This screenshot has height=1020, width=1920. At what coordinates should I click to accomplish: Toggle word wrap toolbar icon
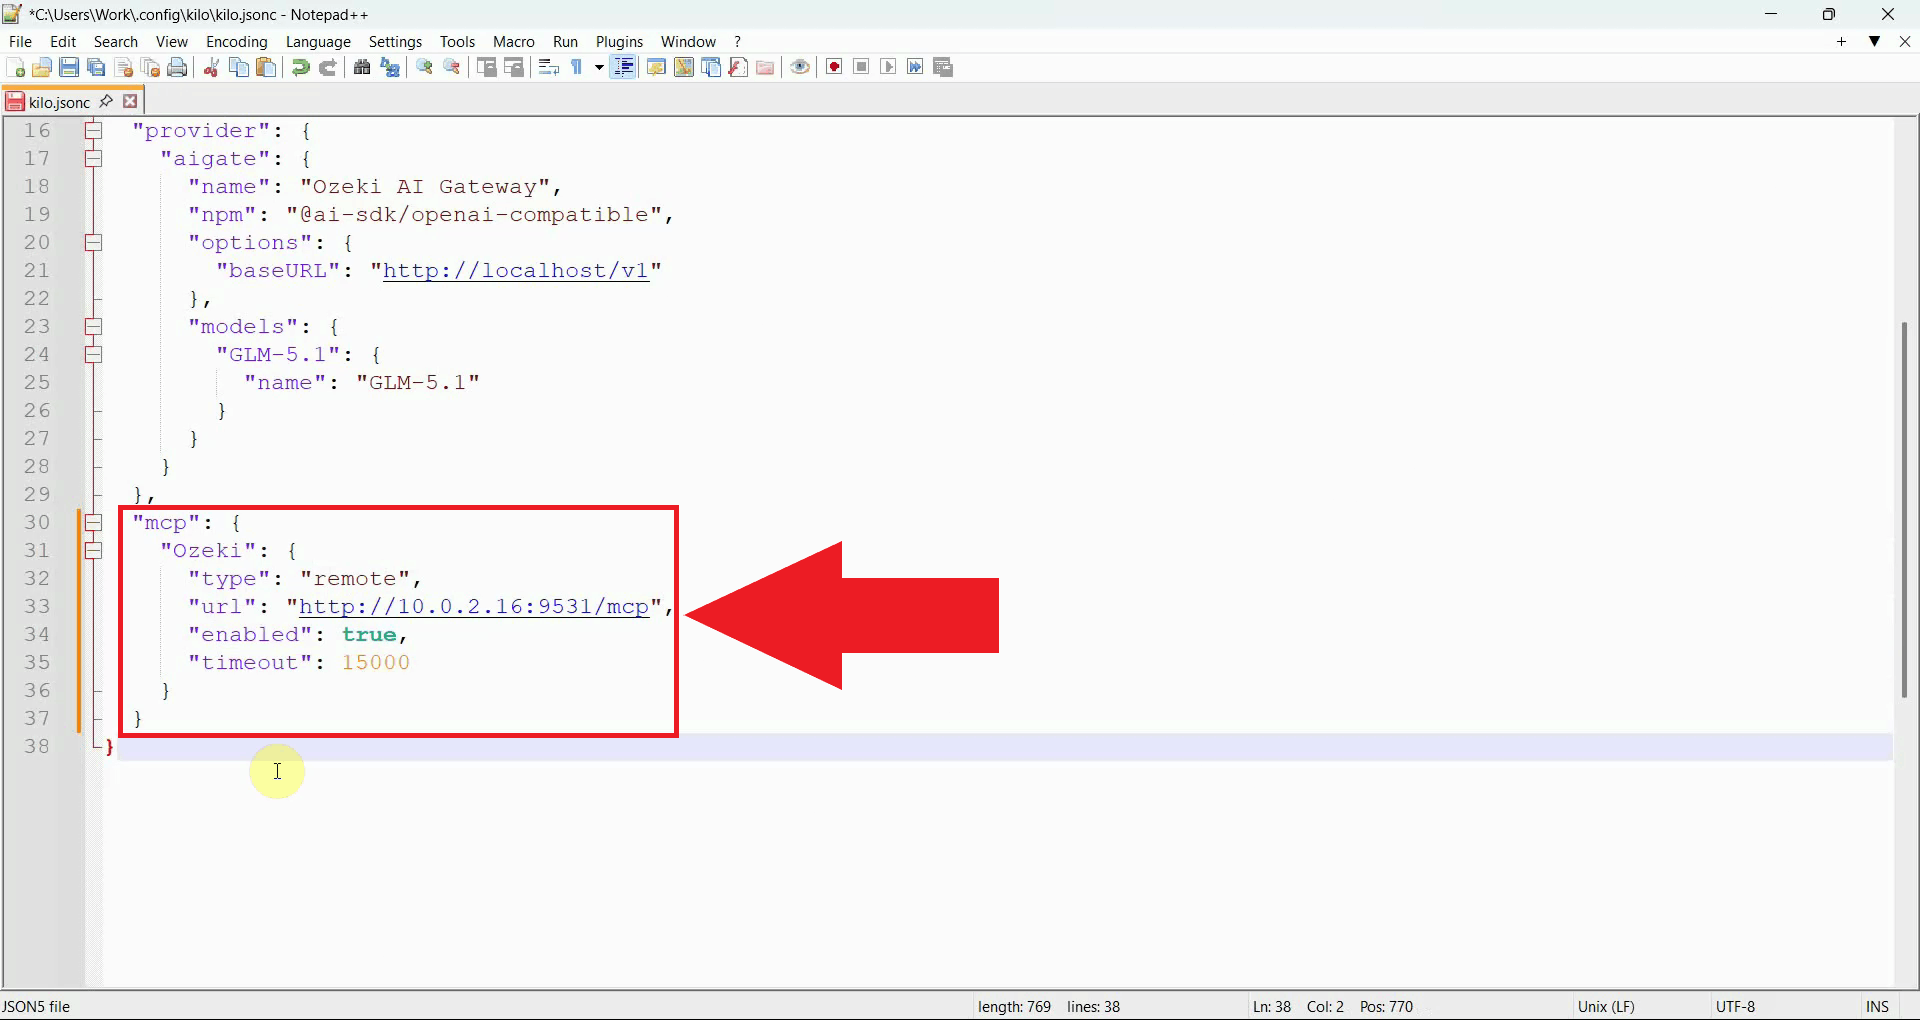[548, 67]
